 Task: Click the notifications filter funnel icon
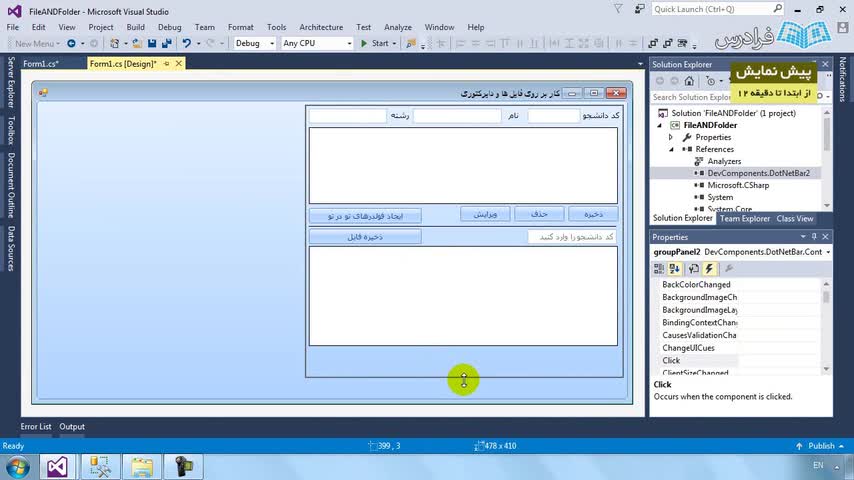(618, 9)
